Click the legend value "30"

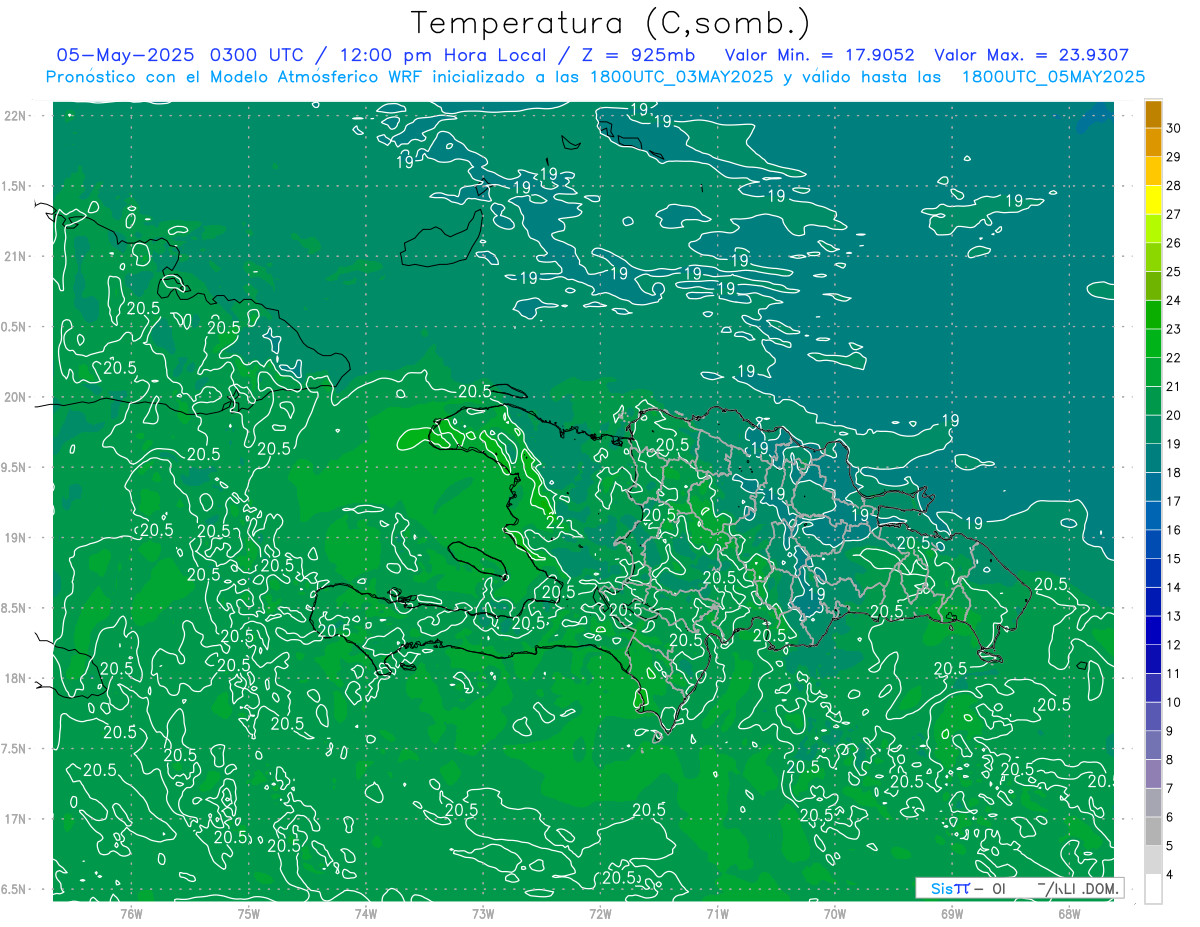pos(1175,128)
